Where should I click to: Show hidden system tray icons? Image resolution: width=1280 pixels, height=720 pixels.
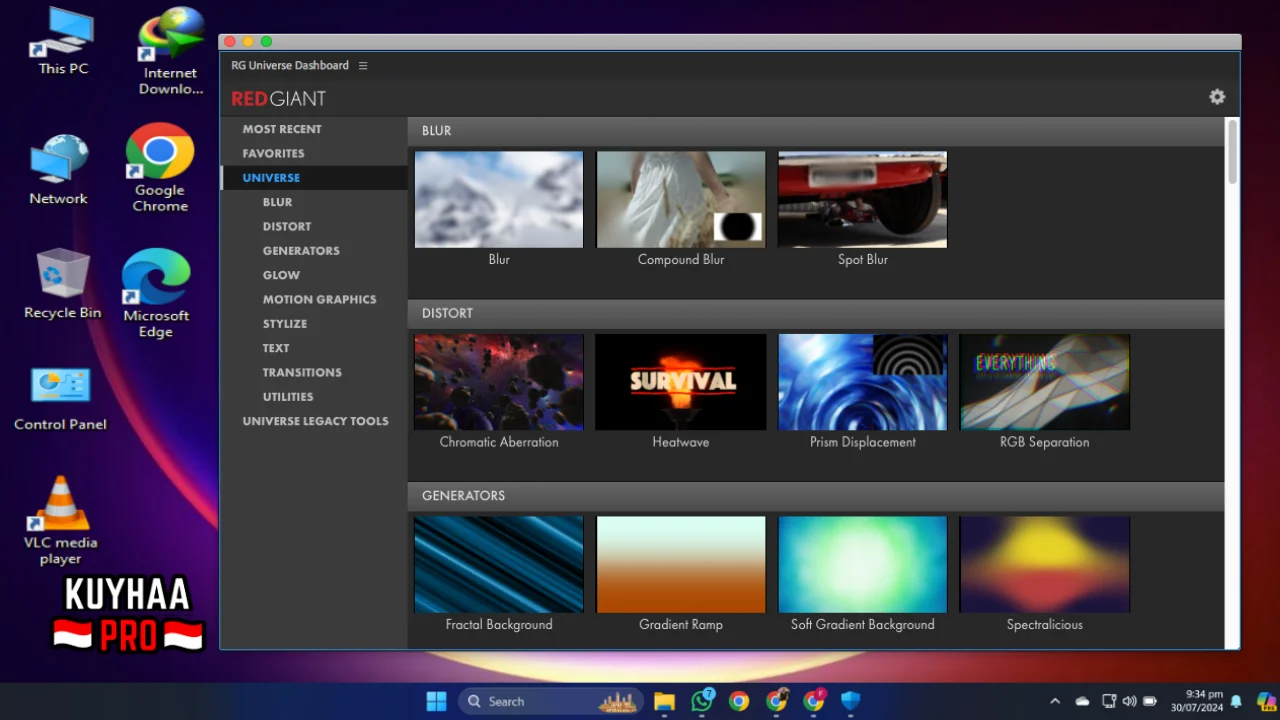click(1054, 701)
